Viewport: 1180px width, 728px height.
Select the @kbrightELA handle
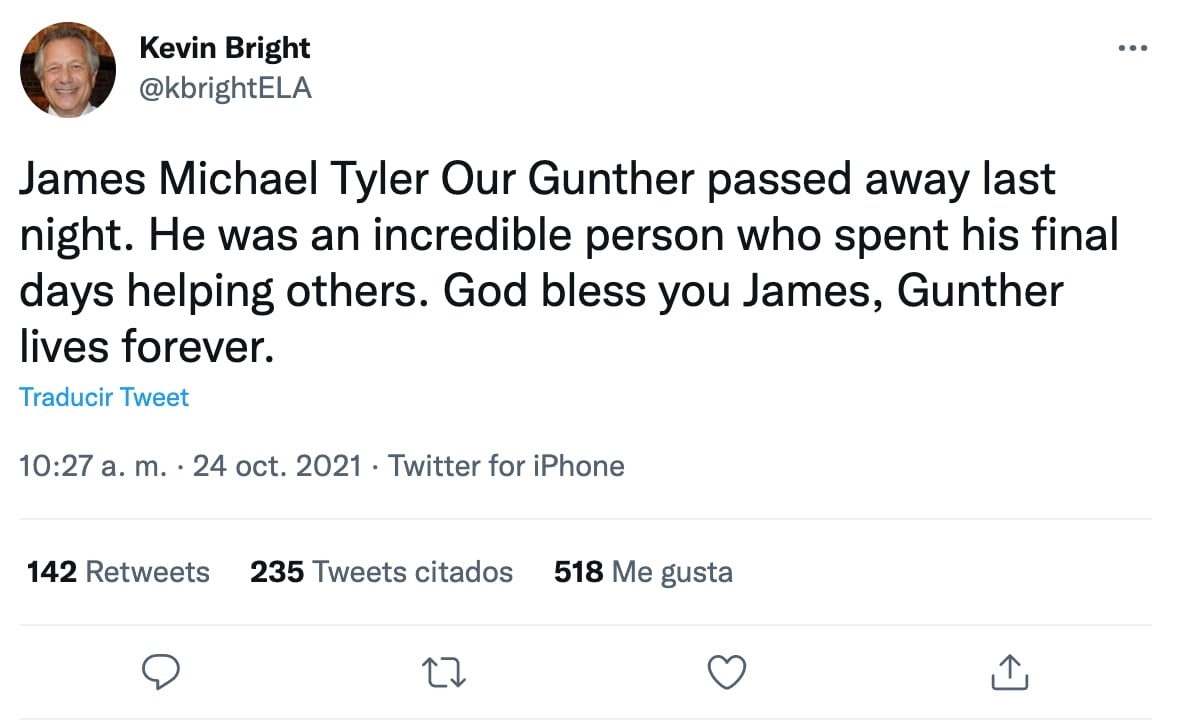click(226, 88)
